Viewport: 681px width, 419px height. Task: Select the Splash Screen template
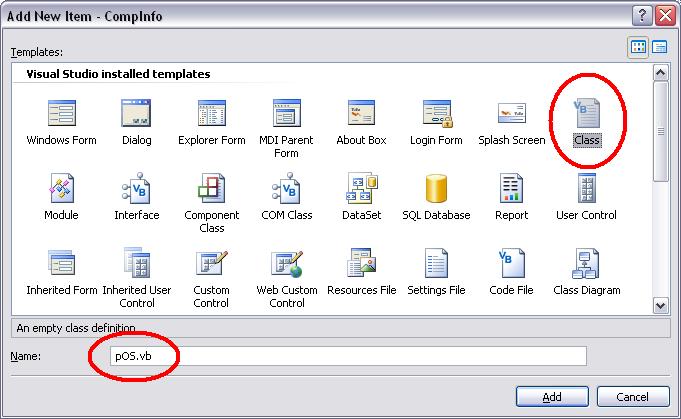512,122
